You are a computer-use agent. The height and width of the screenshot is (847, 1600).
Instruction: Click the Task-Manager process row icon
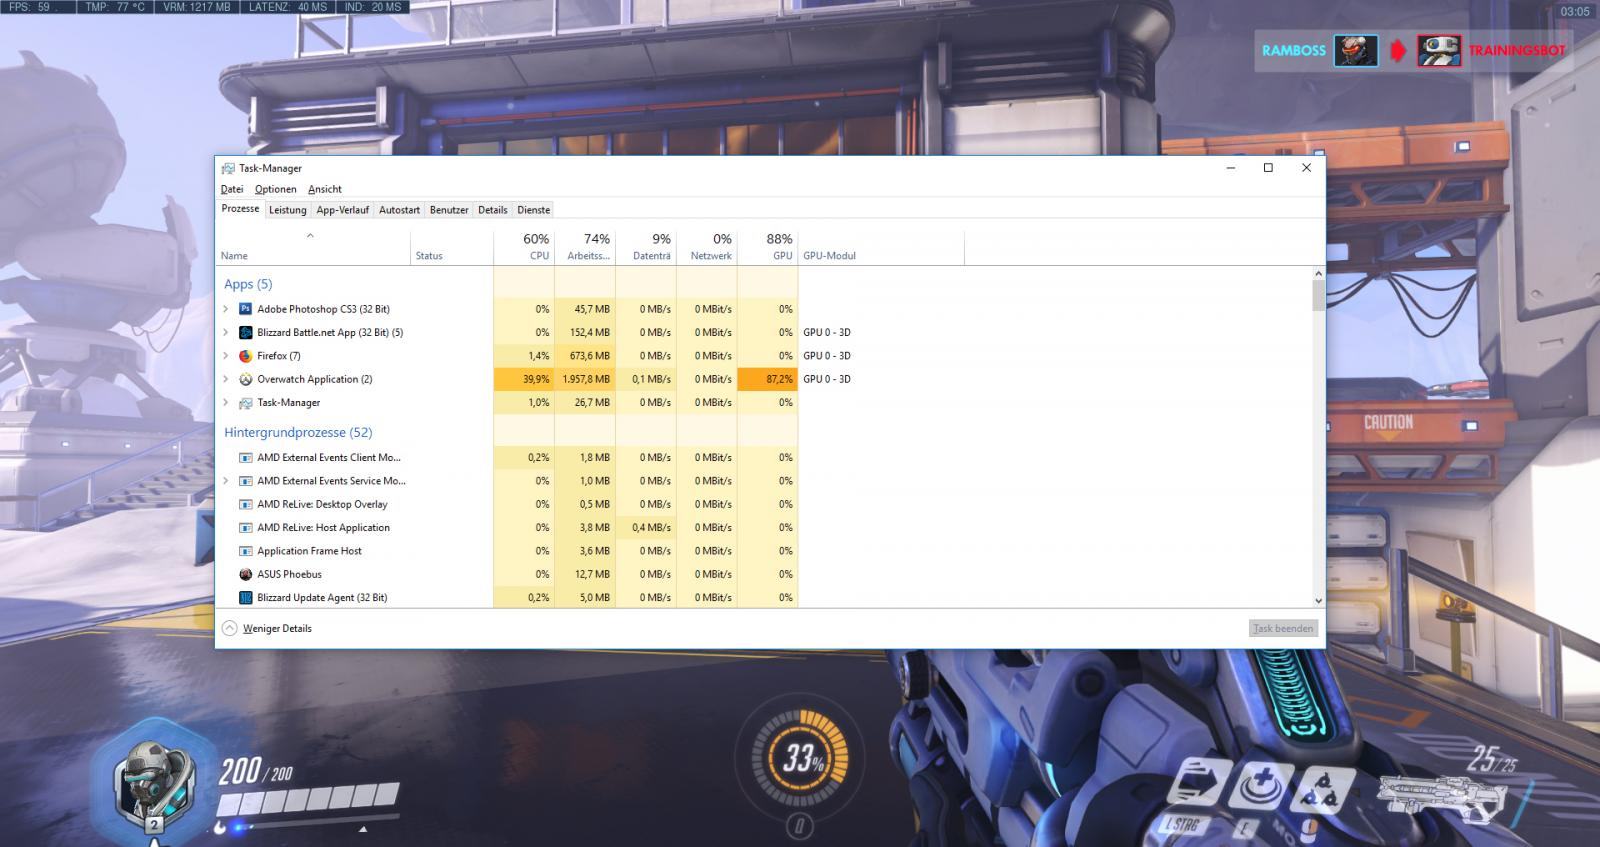coord(246,403)
